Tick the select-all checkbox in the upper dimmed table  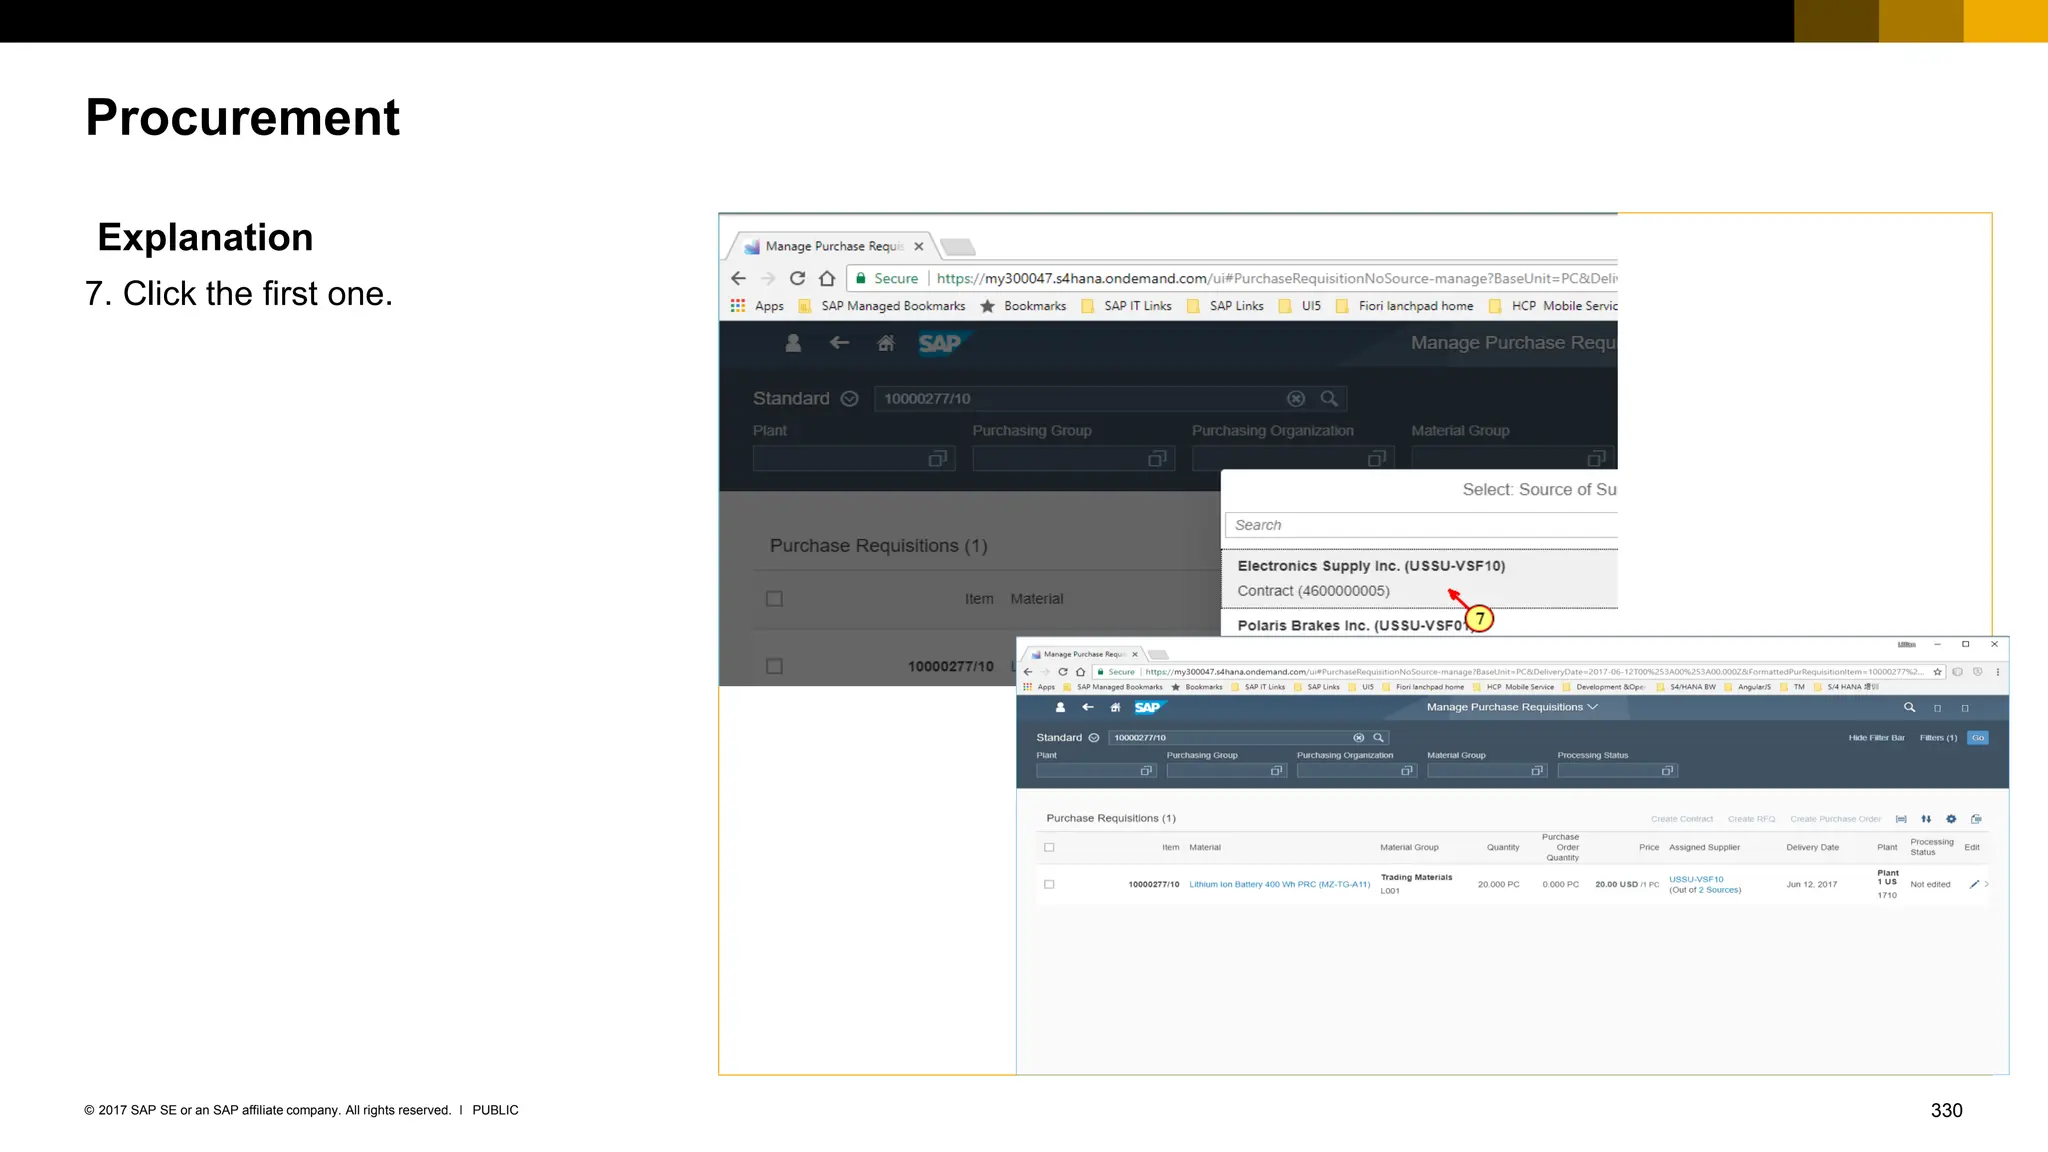(774, 598)
